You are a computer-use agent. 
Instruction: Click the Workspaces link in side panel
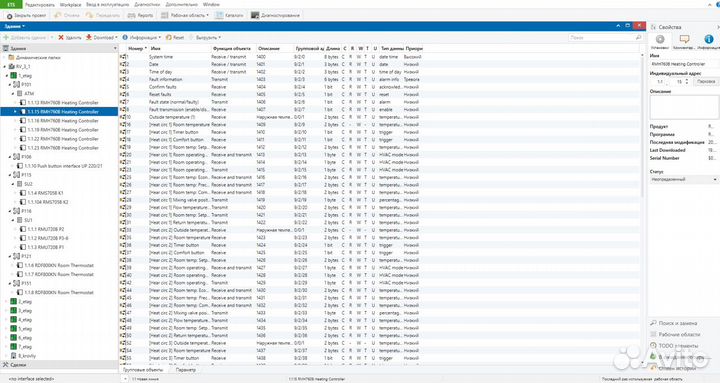point(679,334)
